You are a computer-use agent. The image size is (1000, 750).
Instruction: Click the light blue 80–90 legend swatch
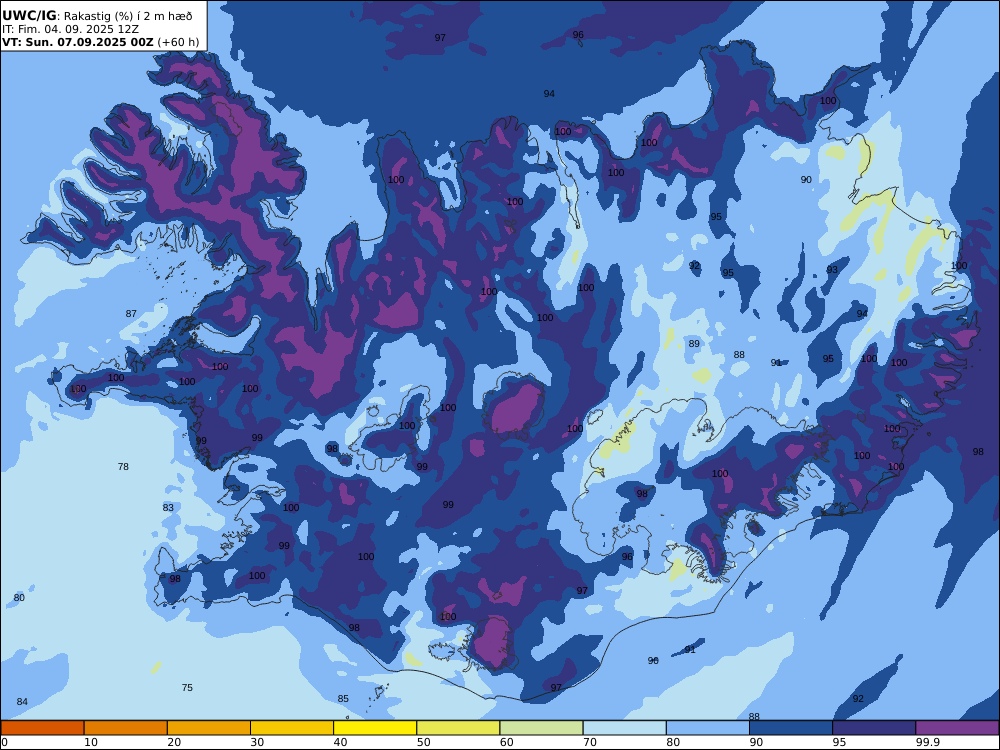click(x=708, y=728)
